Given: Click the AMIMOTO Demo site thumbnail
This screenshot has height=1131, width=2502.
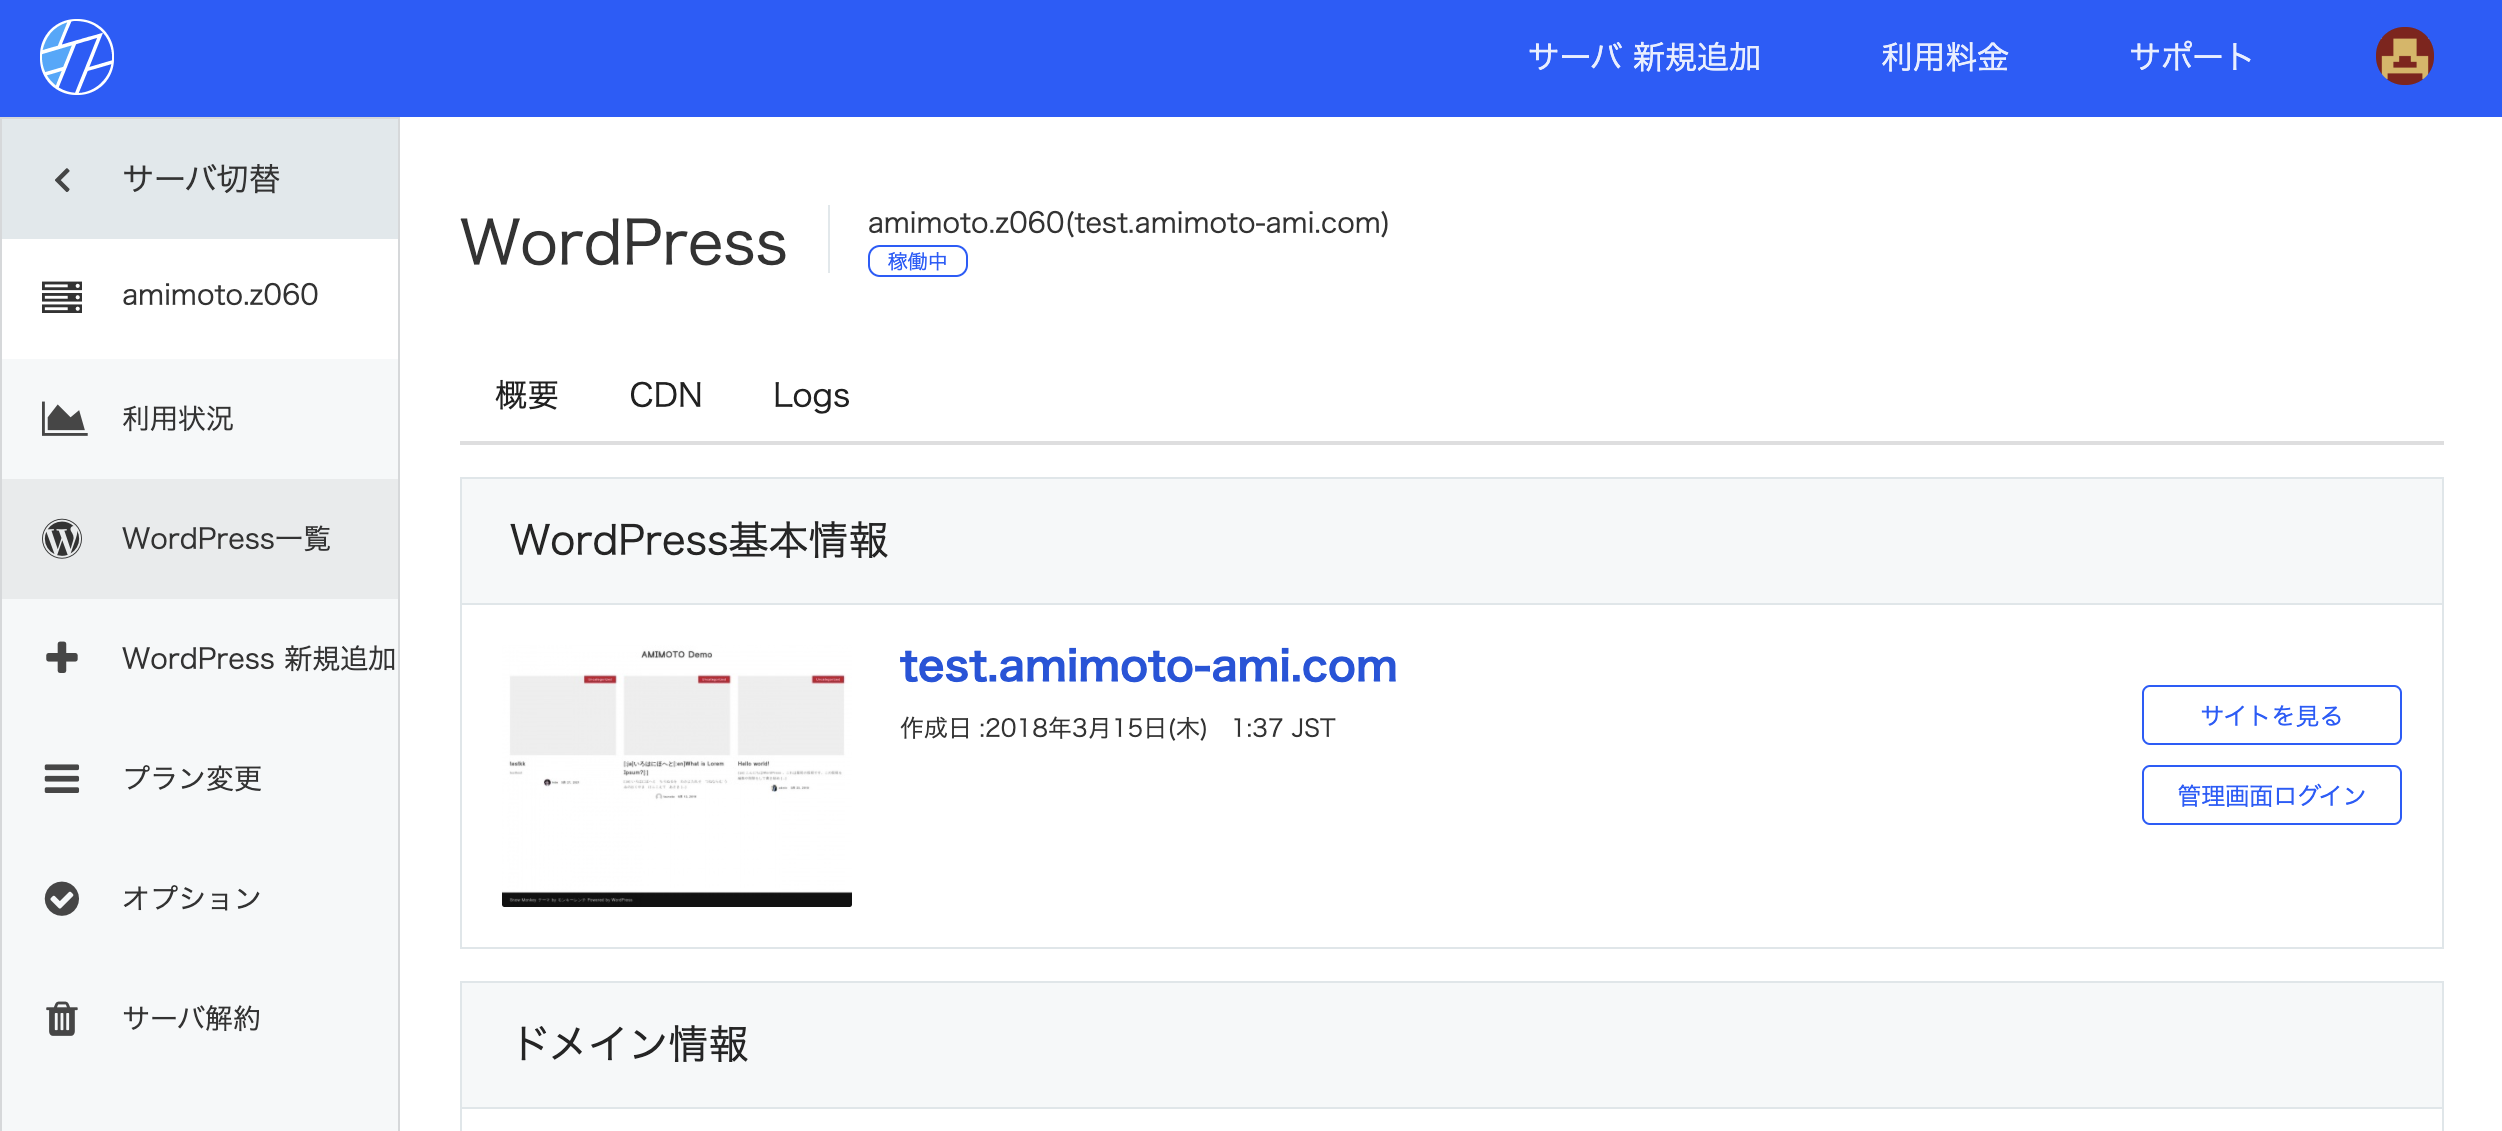Looking at the screenshot, I should [x=677, y=776].
